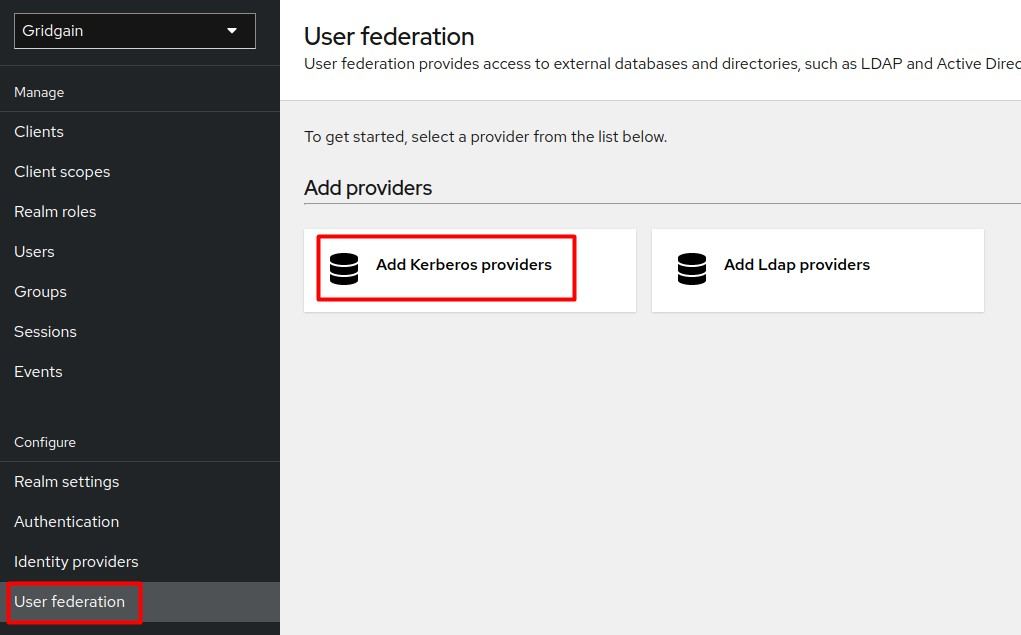Open Events section
The width and height of the screenshot is (1021, 635).
(x=140, y=372)
